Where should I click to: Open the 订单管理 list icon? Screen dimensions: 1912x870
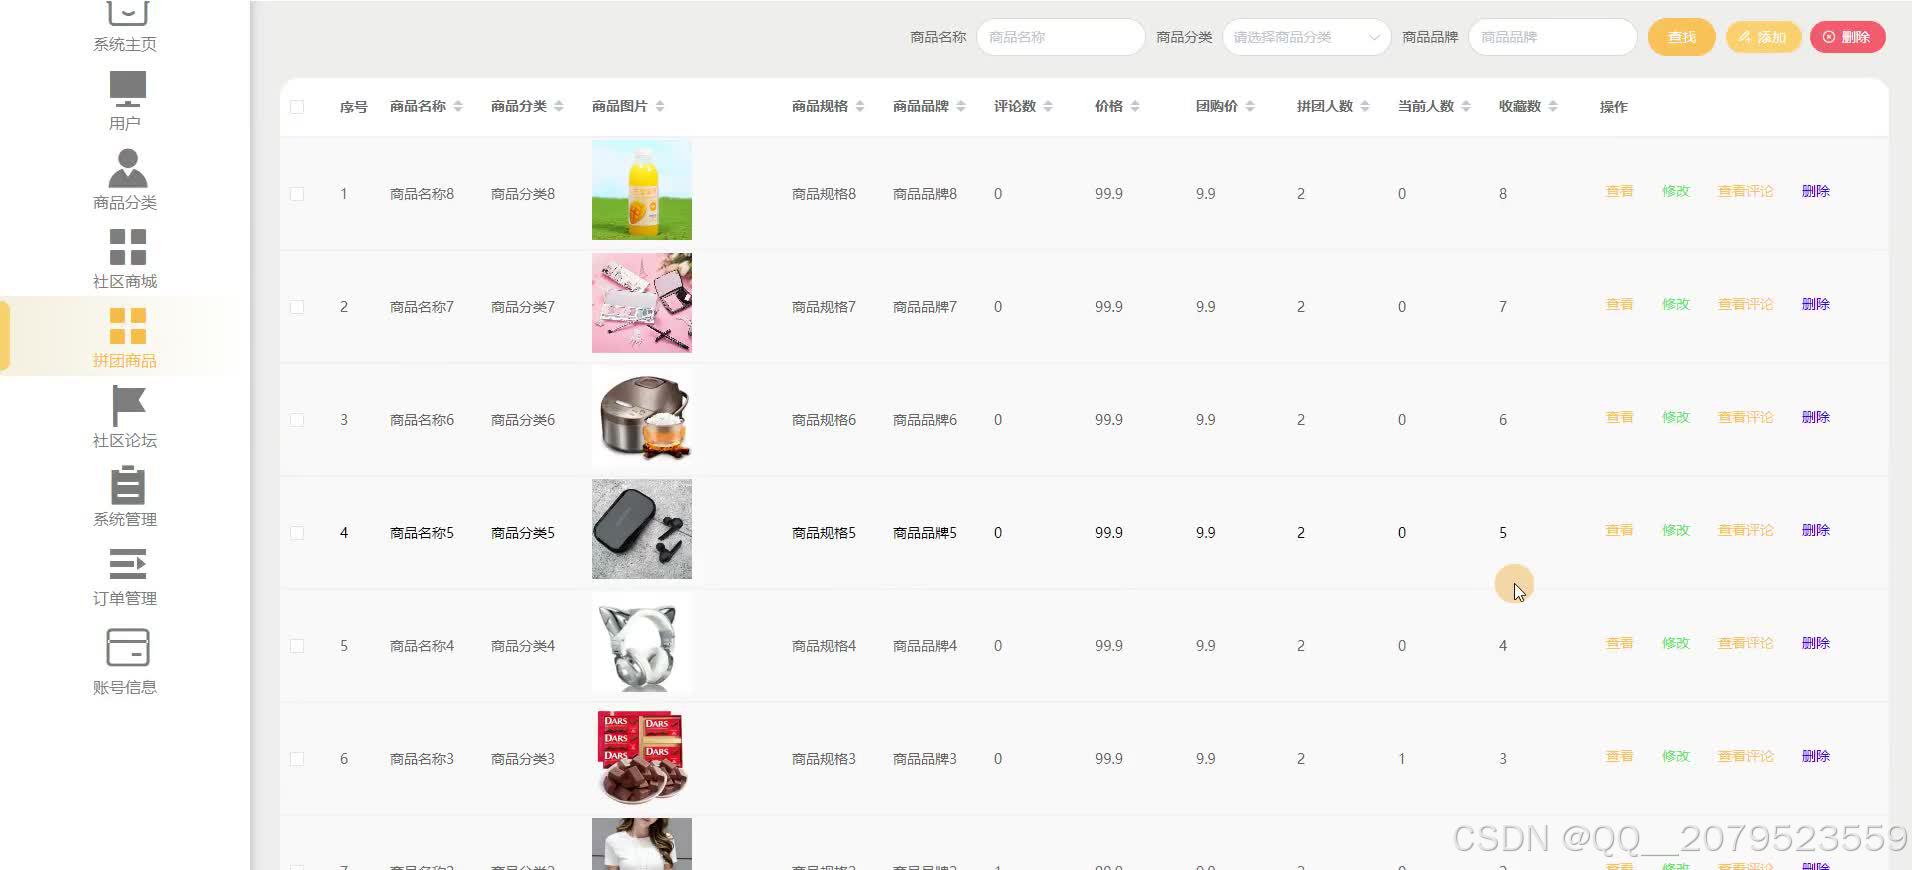(127, 564)
